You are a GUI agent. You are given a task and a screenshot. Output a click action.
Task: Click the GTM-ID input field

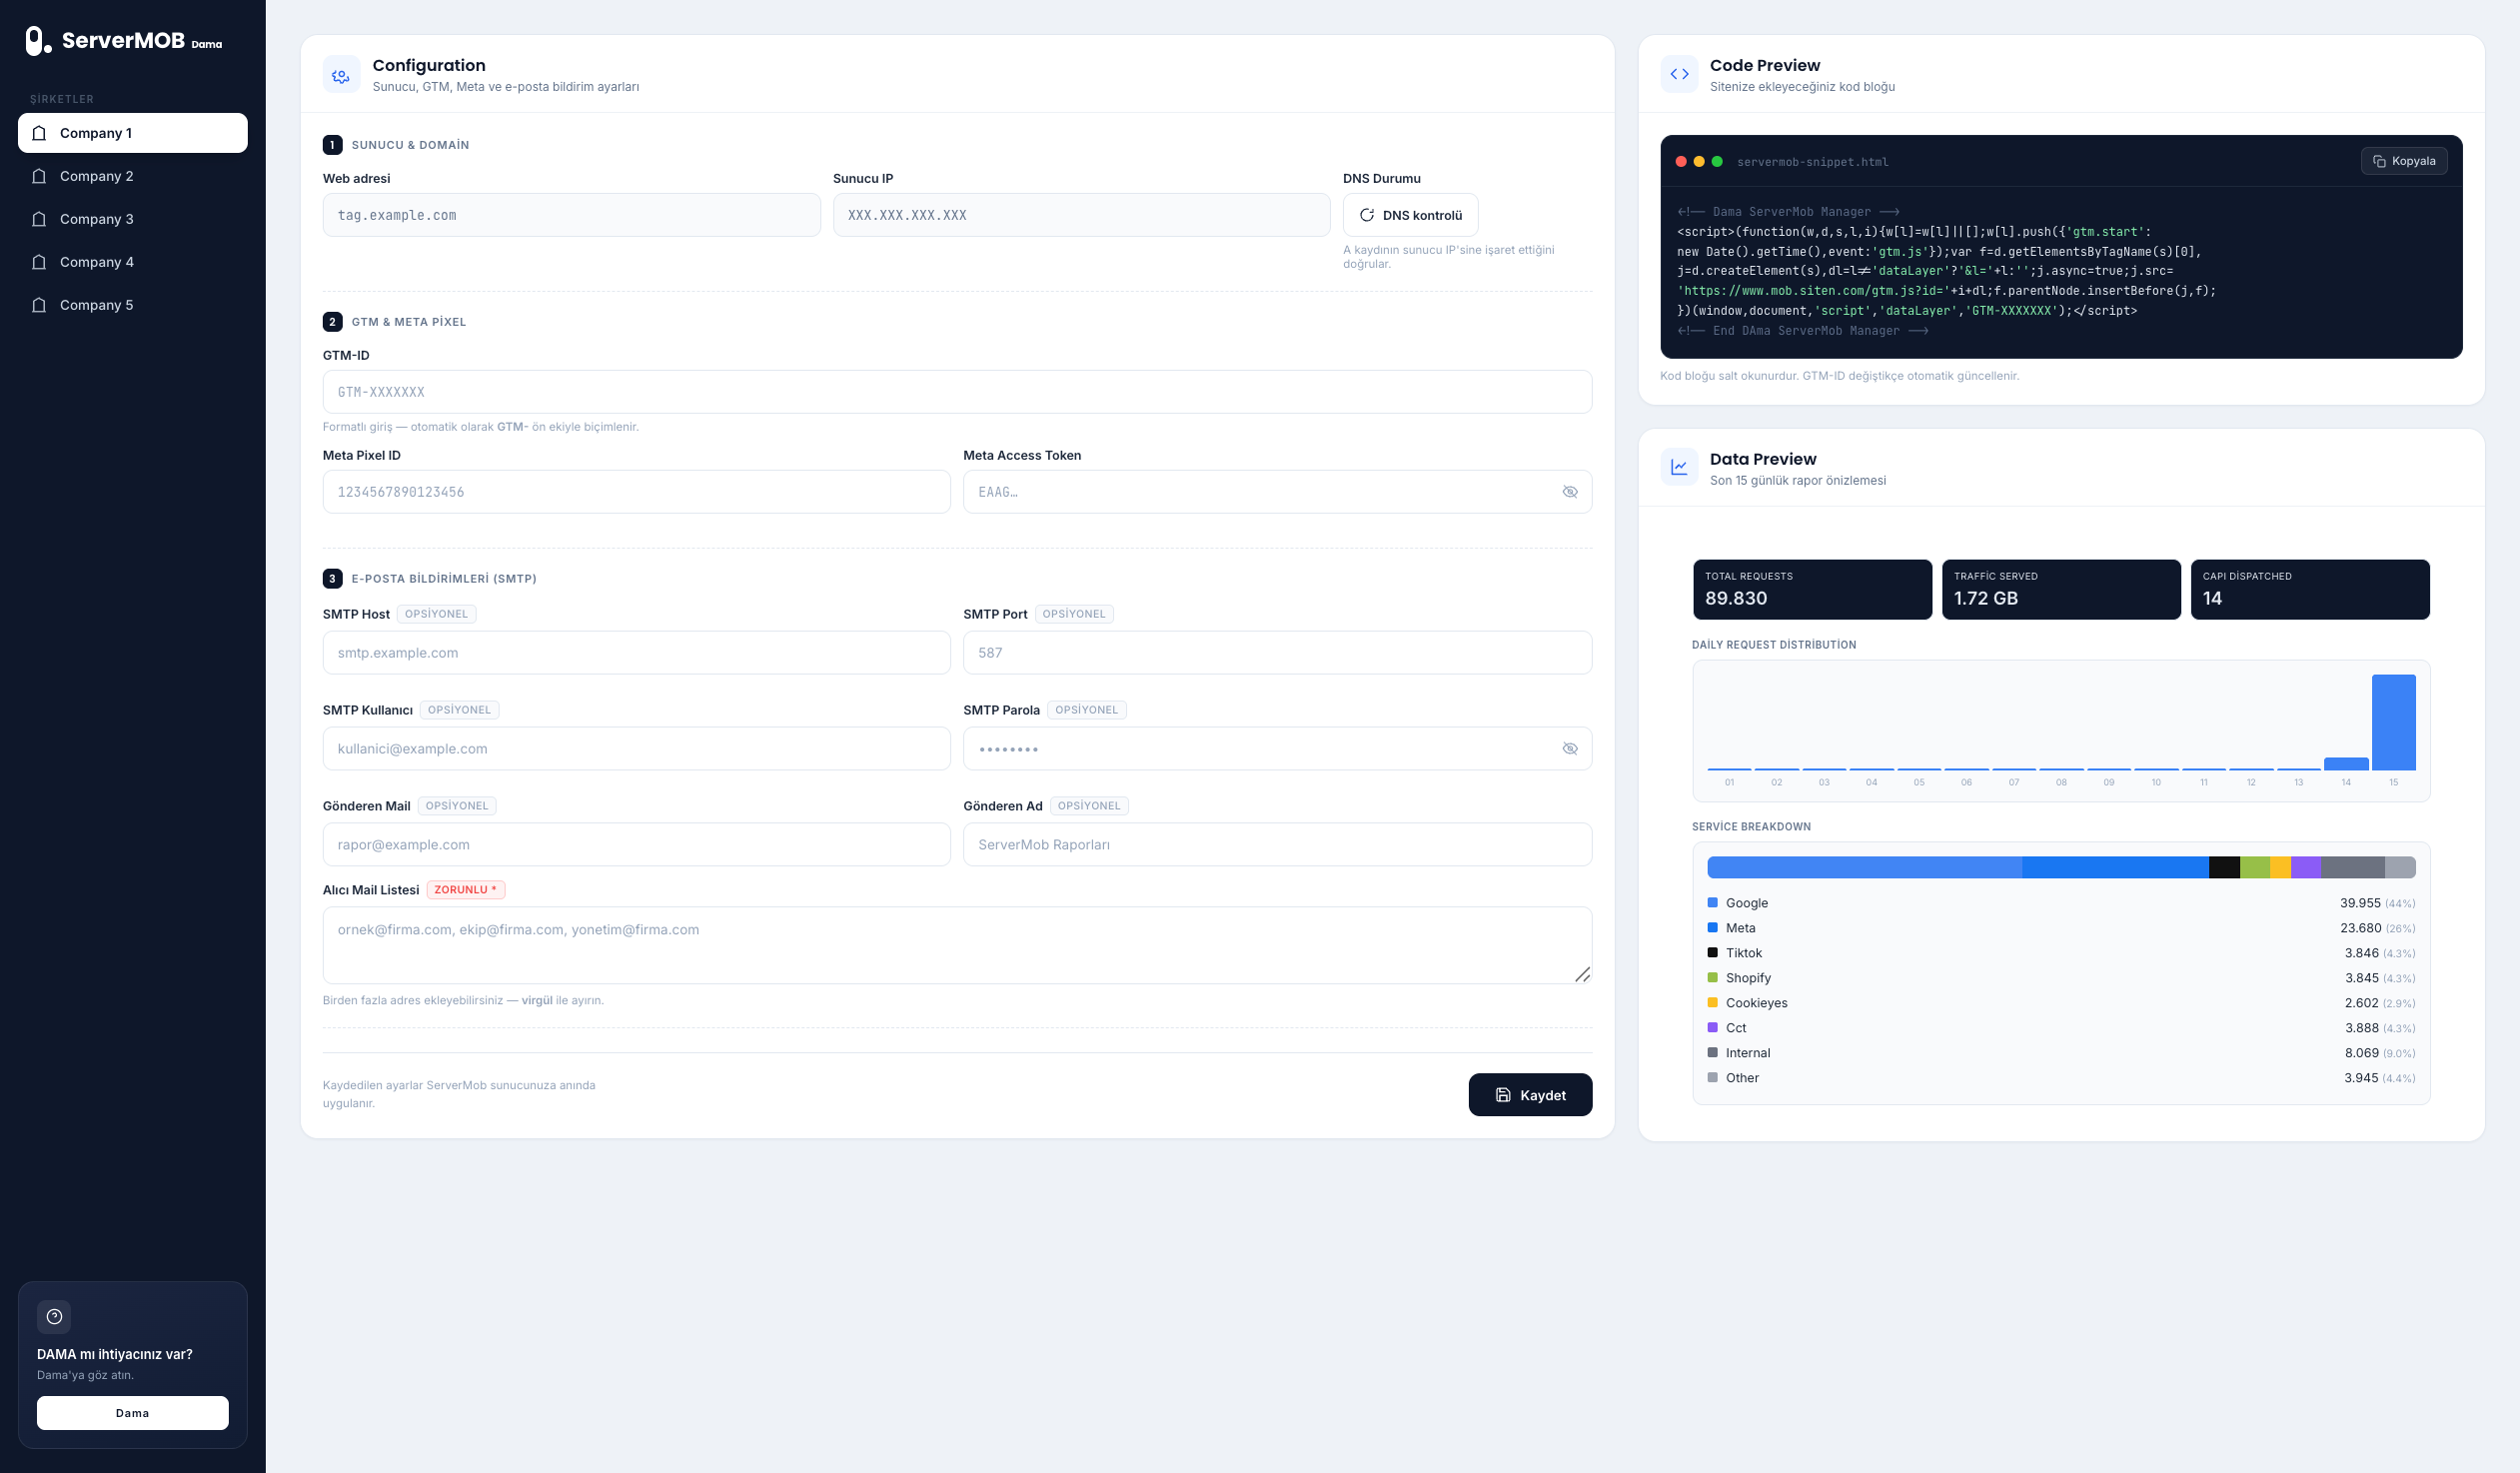point(957,392)
